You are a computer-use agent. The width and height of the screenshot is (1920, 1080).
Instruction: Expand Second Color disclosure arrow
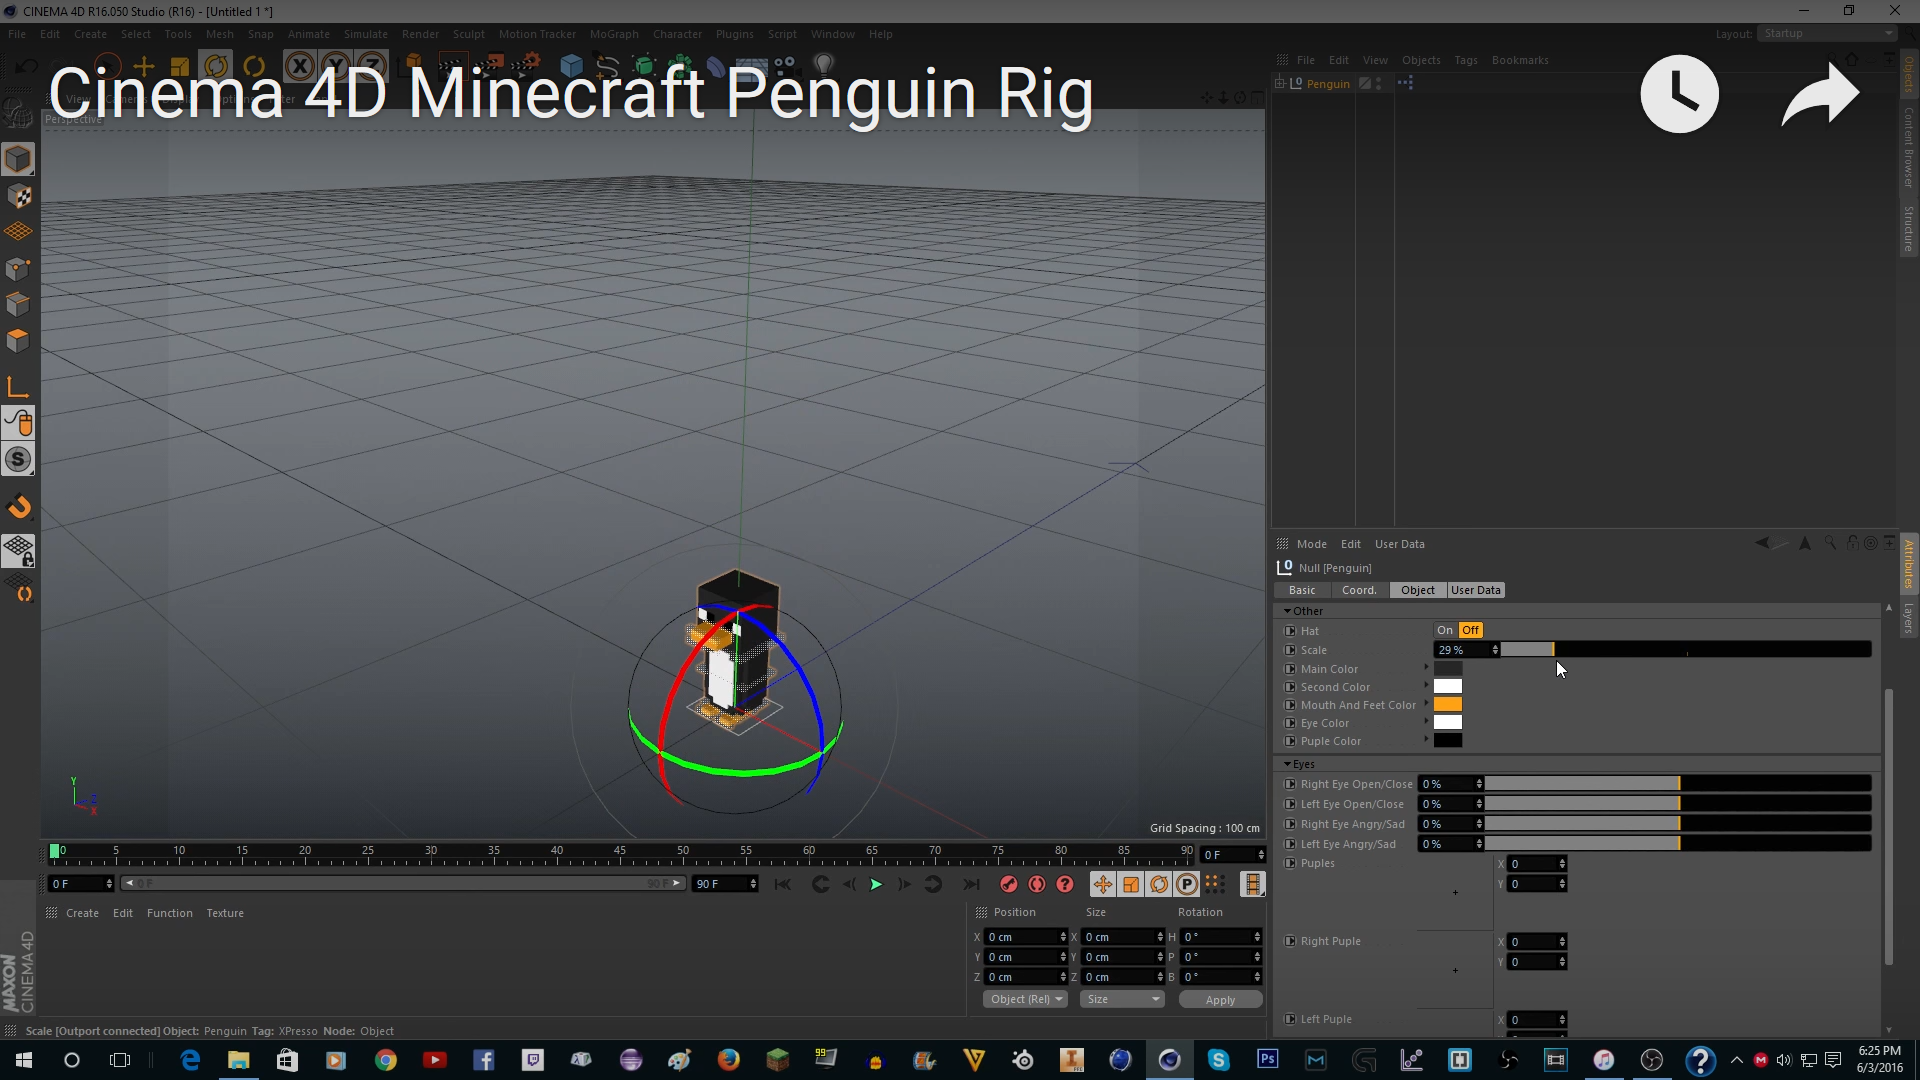(x=1426, y=685)
